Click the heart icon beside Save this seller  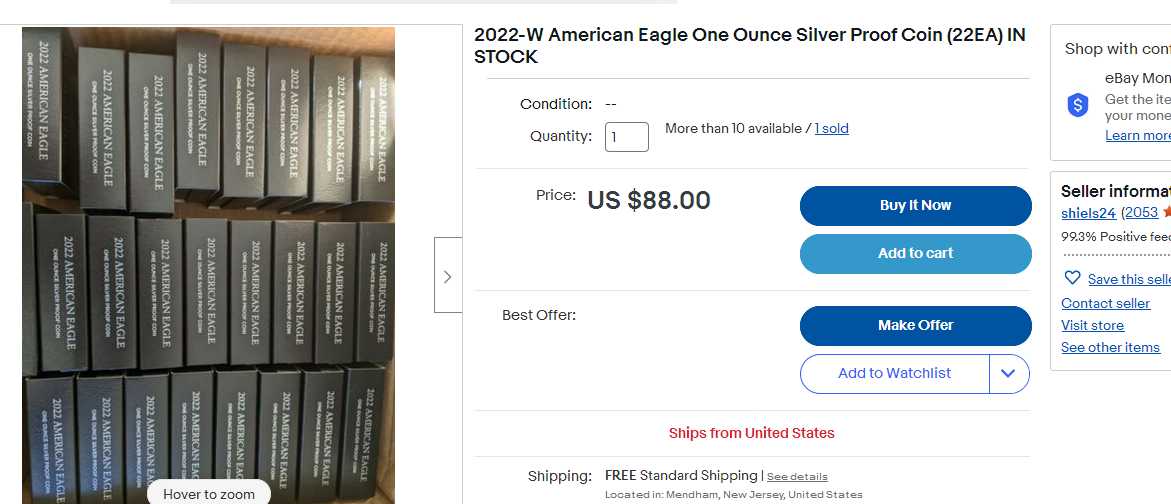point(1072,278)
